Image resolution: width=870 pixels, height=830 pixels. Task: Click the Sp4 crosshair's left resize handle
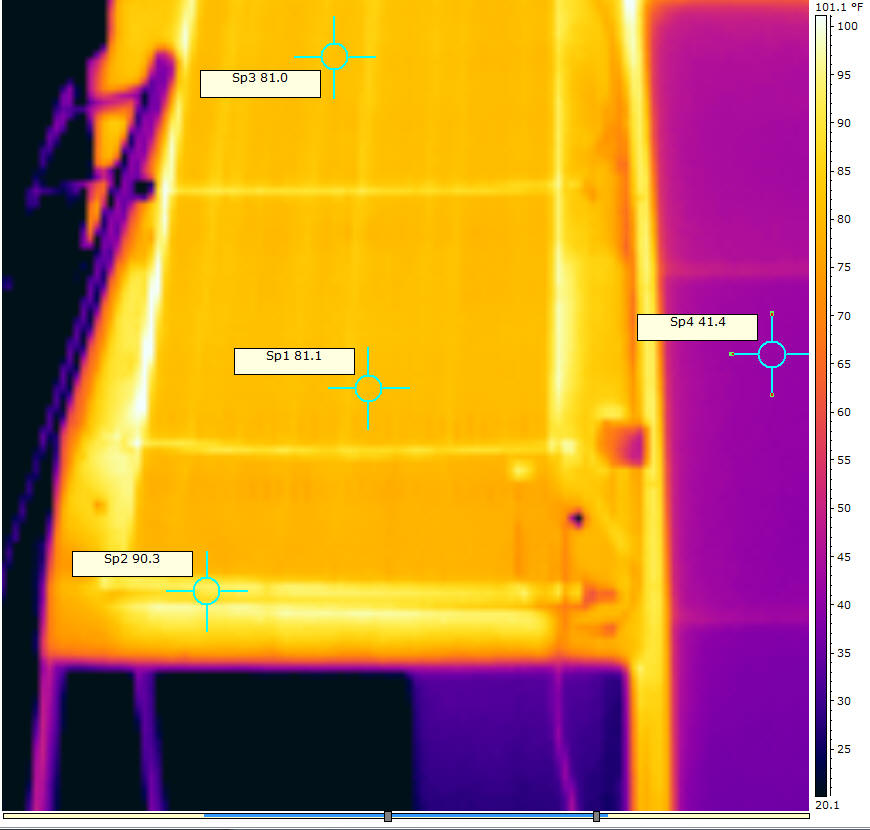pyautogui.click(x=731, y=354)
